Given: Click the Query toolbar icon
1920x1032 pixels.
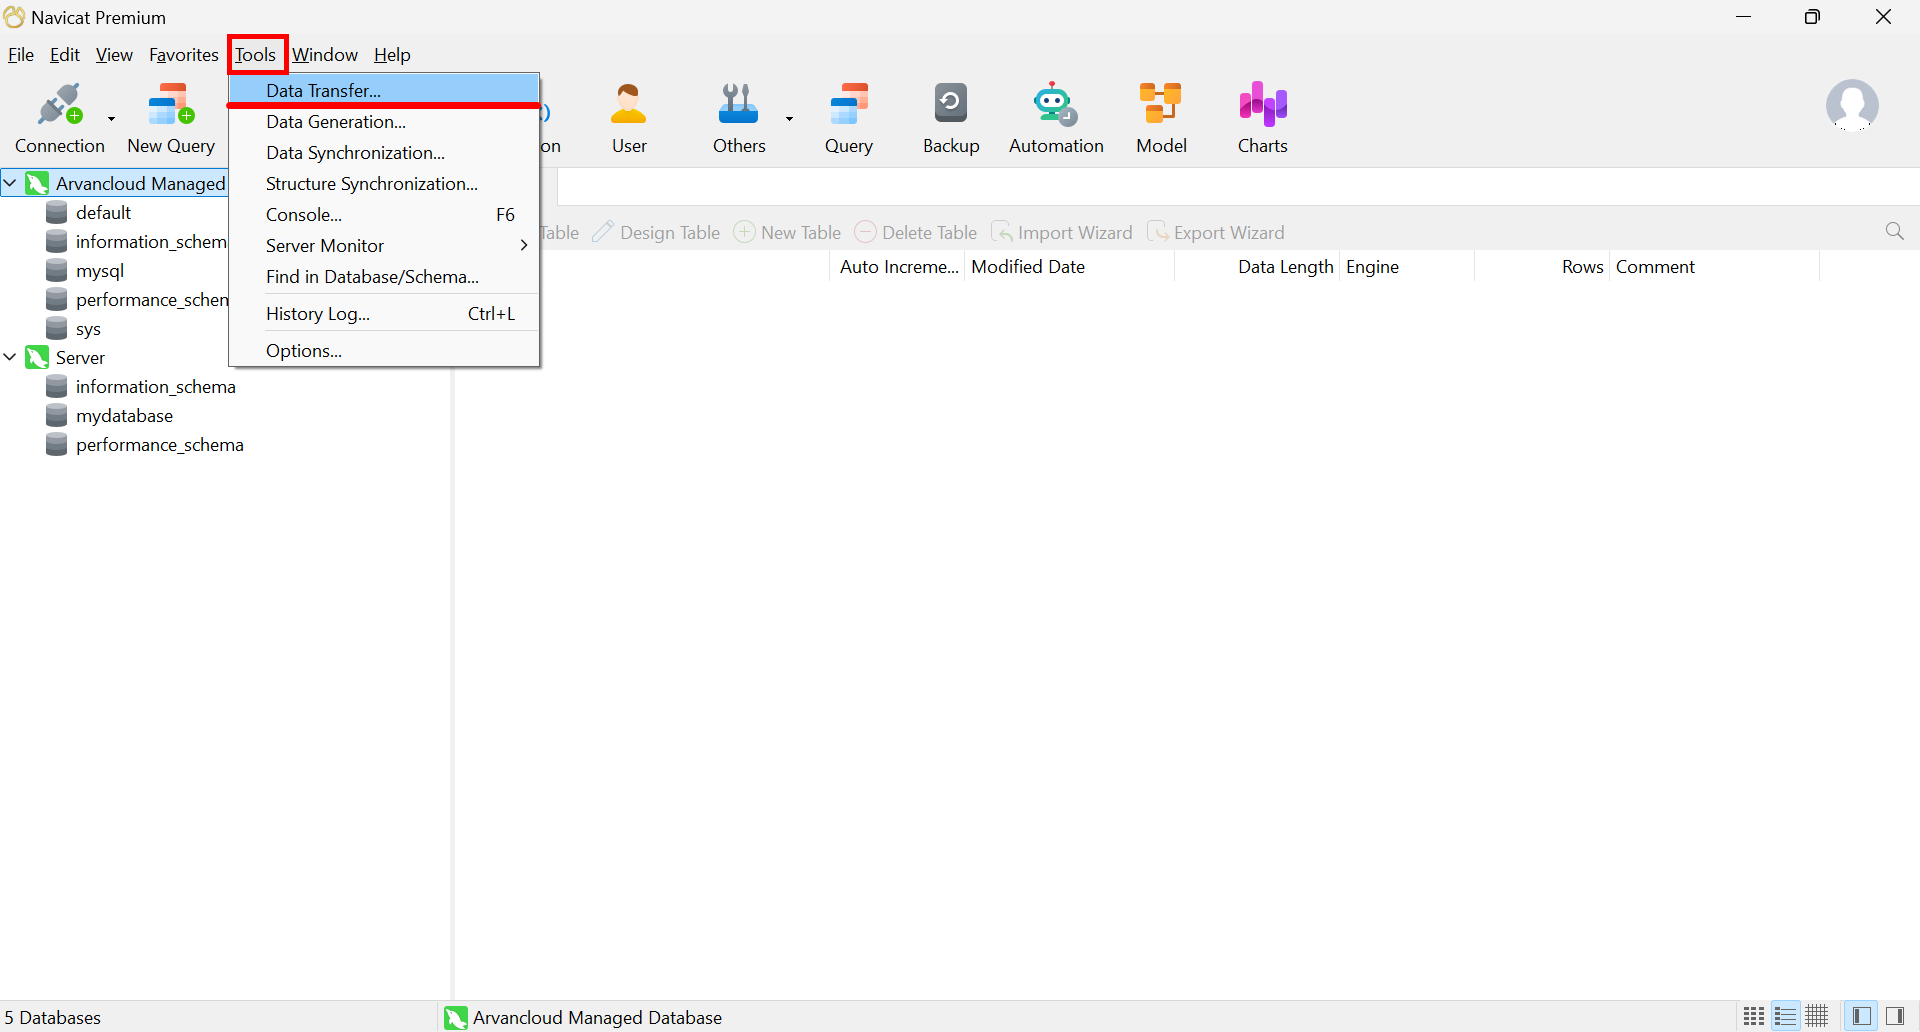Looking at the screenshot, I should (848, 118).
